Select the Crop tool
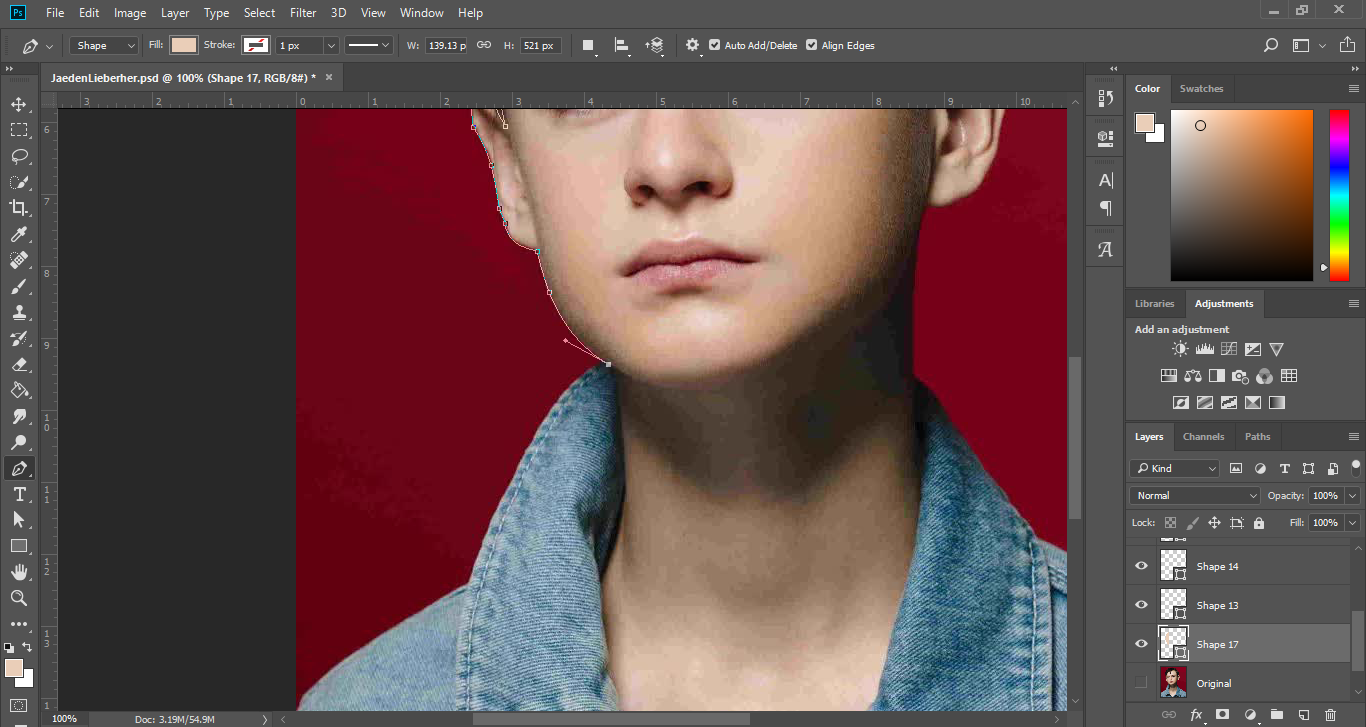The height and width of the screenshot is (727, 1366). [19, 208]
